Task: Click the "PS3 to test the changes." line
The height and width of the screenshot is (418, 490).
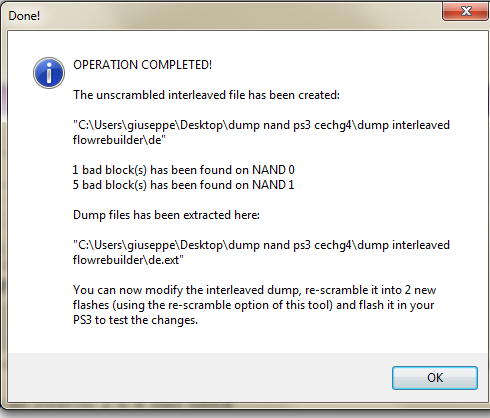Action: (x=135, y=320)
